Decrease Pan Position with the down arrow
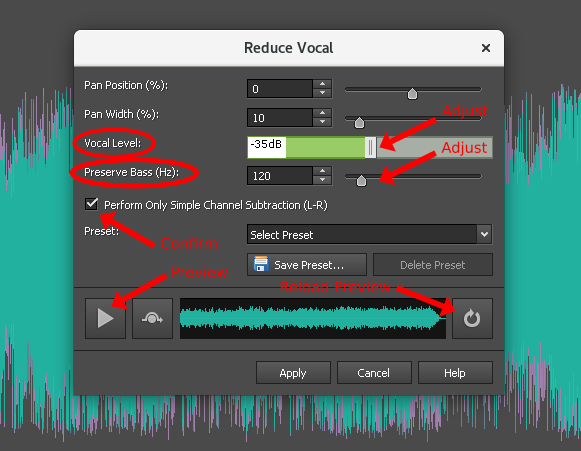581x451 pixels. coord(322,93)
